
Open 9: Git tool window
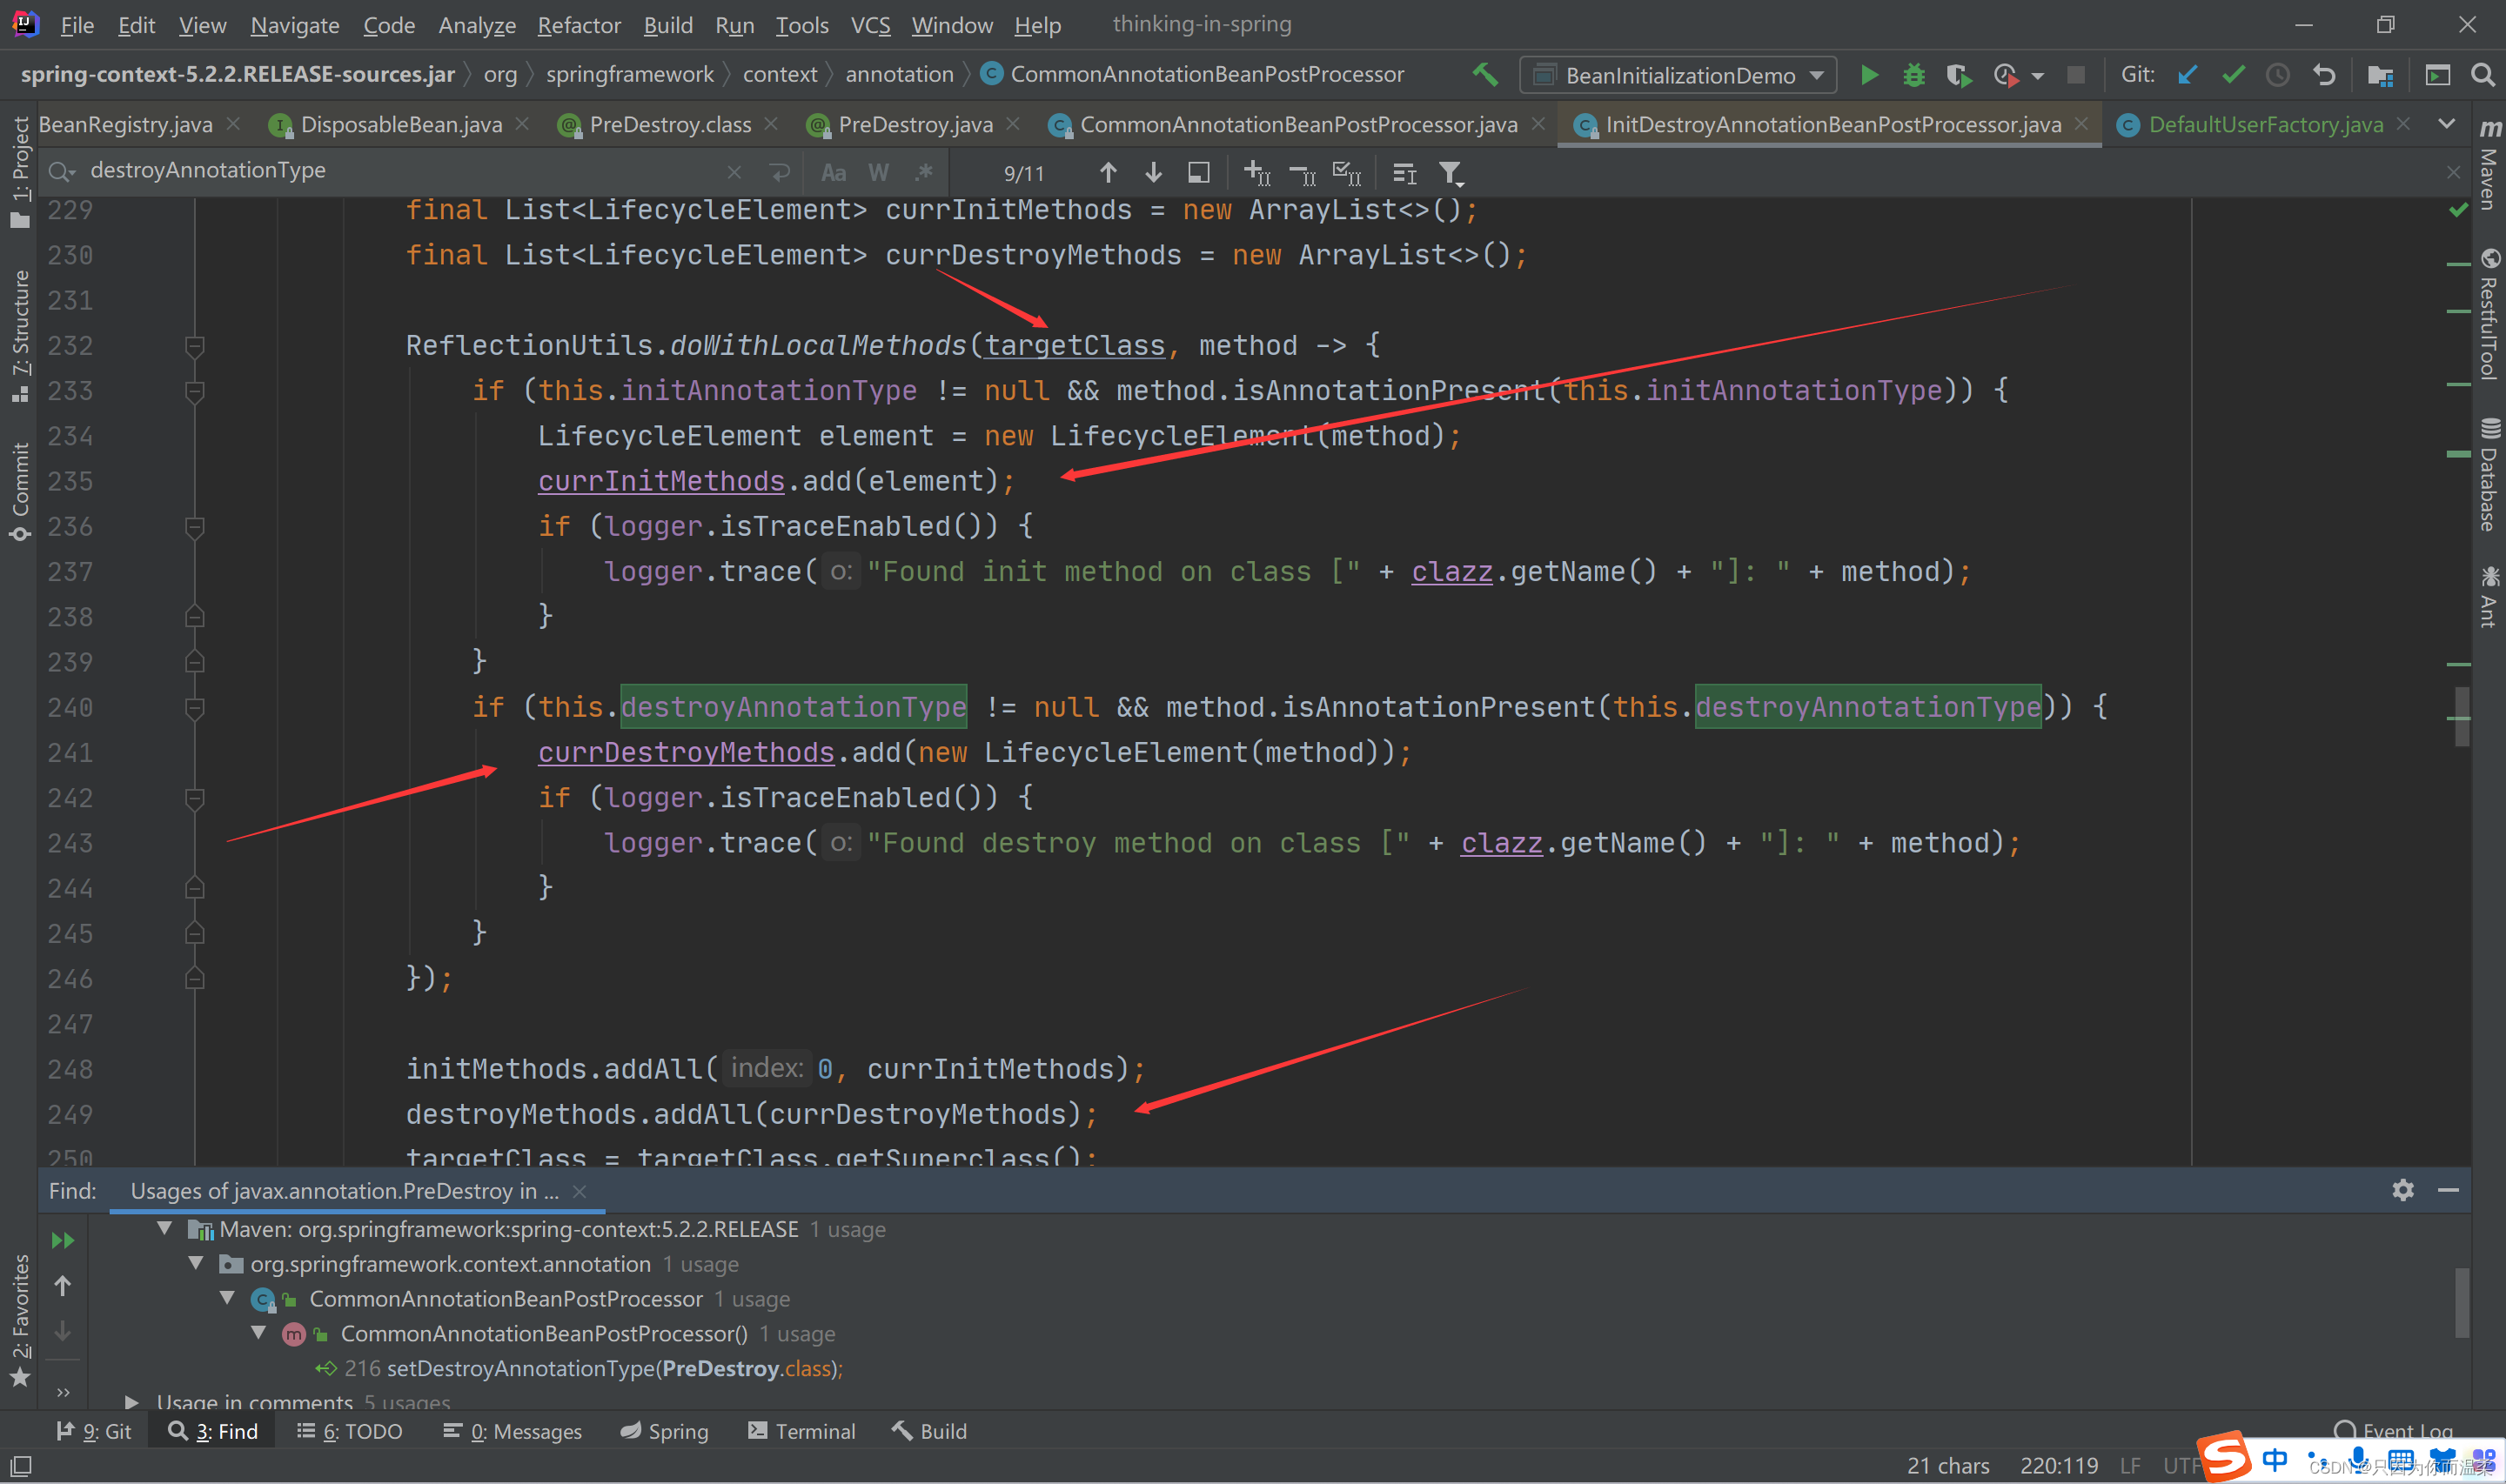coord(94,1431)
